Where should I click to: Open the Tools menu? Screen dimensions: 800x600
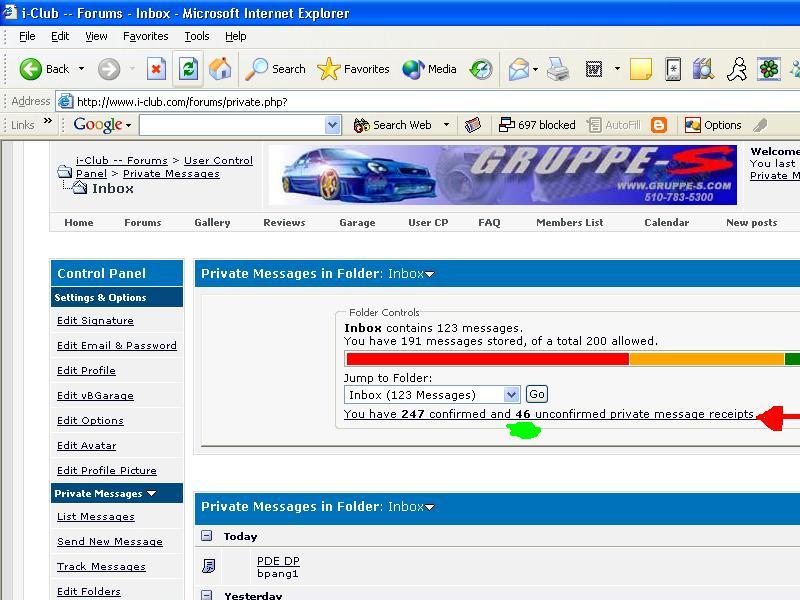click(196, 36)
